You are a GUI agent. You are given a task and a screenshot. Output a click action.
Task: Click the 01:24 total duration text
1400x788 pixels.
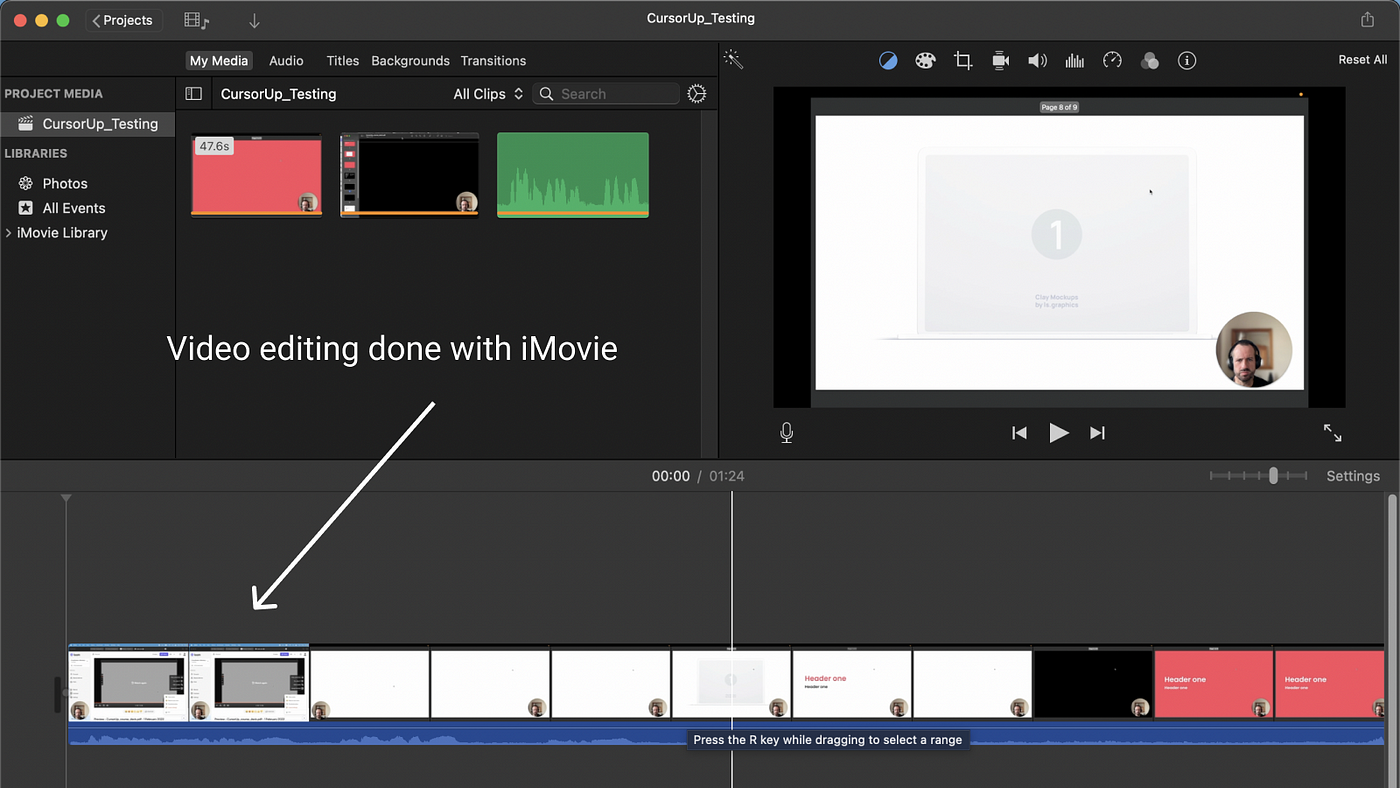tap(727, 476)
